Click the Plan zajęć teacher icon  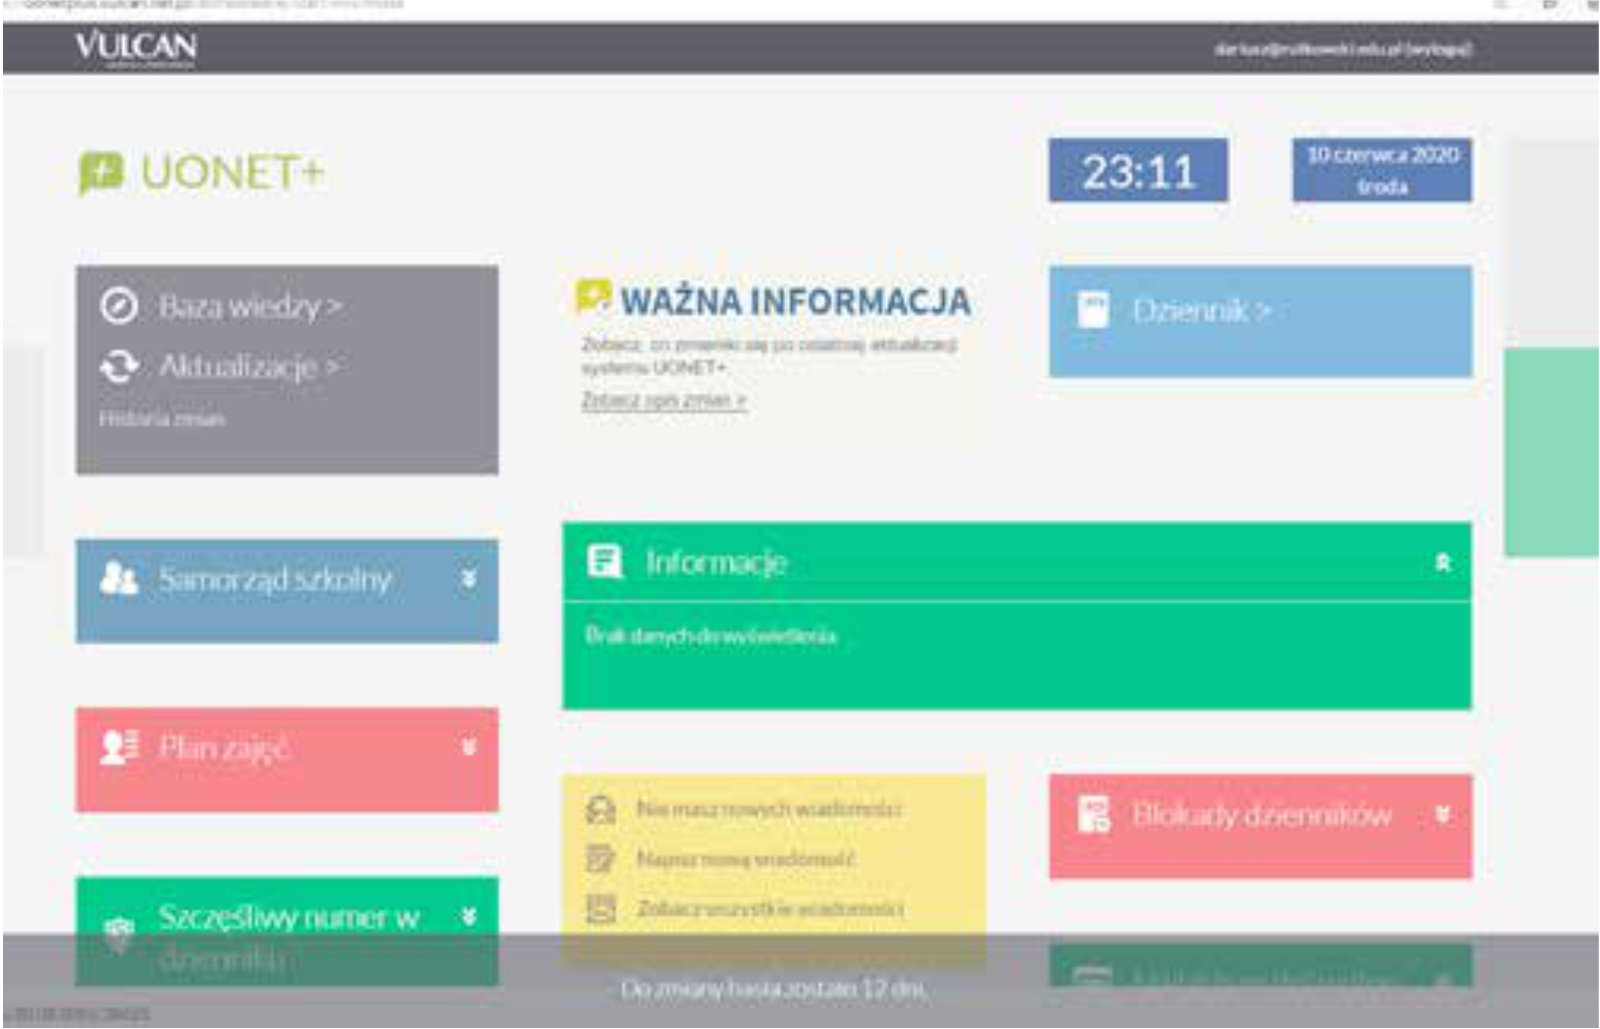[119, 747]
